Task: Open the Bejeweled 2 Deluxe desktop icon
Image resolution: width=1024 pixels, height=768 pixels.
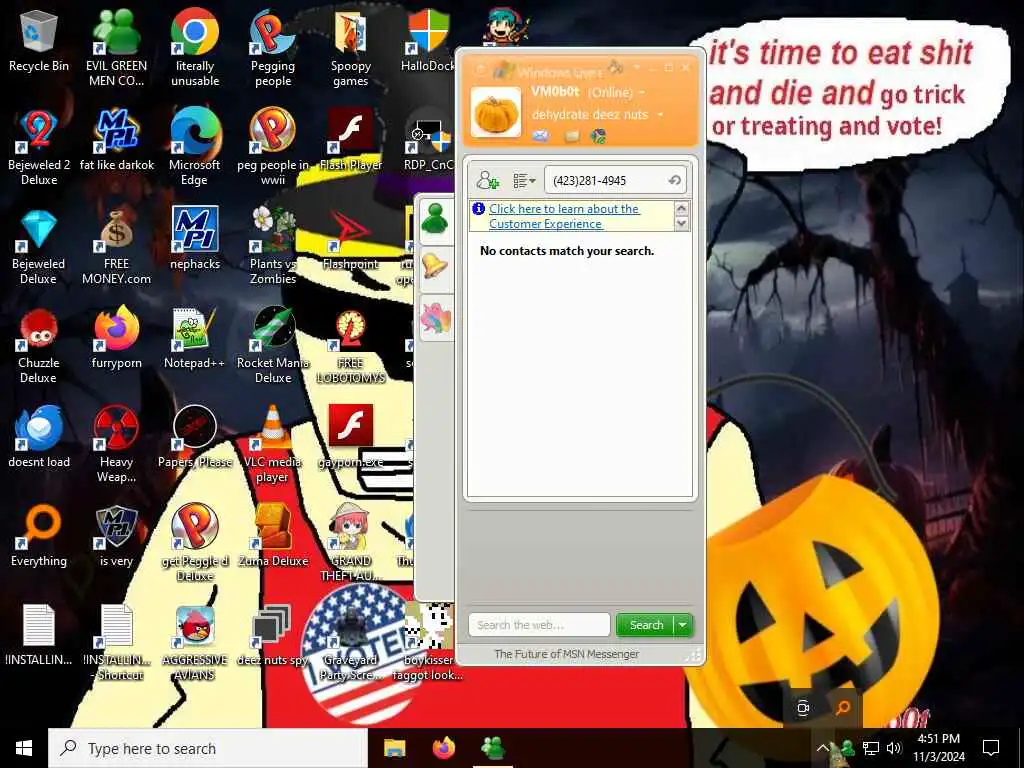Action: (39, 147)
